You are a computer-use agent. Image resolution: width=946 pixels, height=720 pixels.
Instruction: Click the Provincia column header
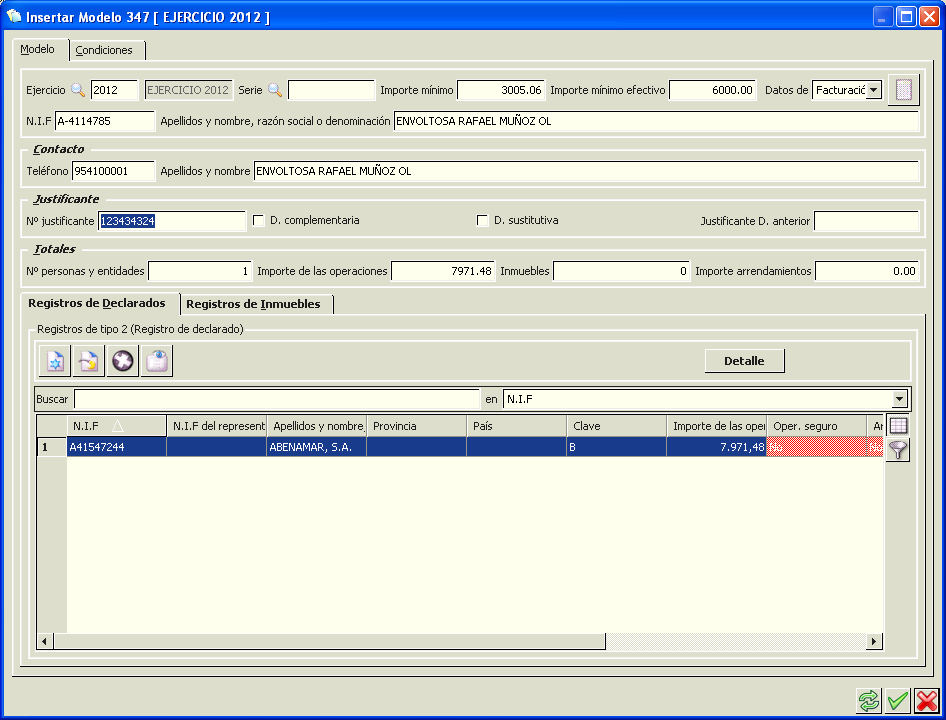coord(416,425)
